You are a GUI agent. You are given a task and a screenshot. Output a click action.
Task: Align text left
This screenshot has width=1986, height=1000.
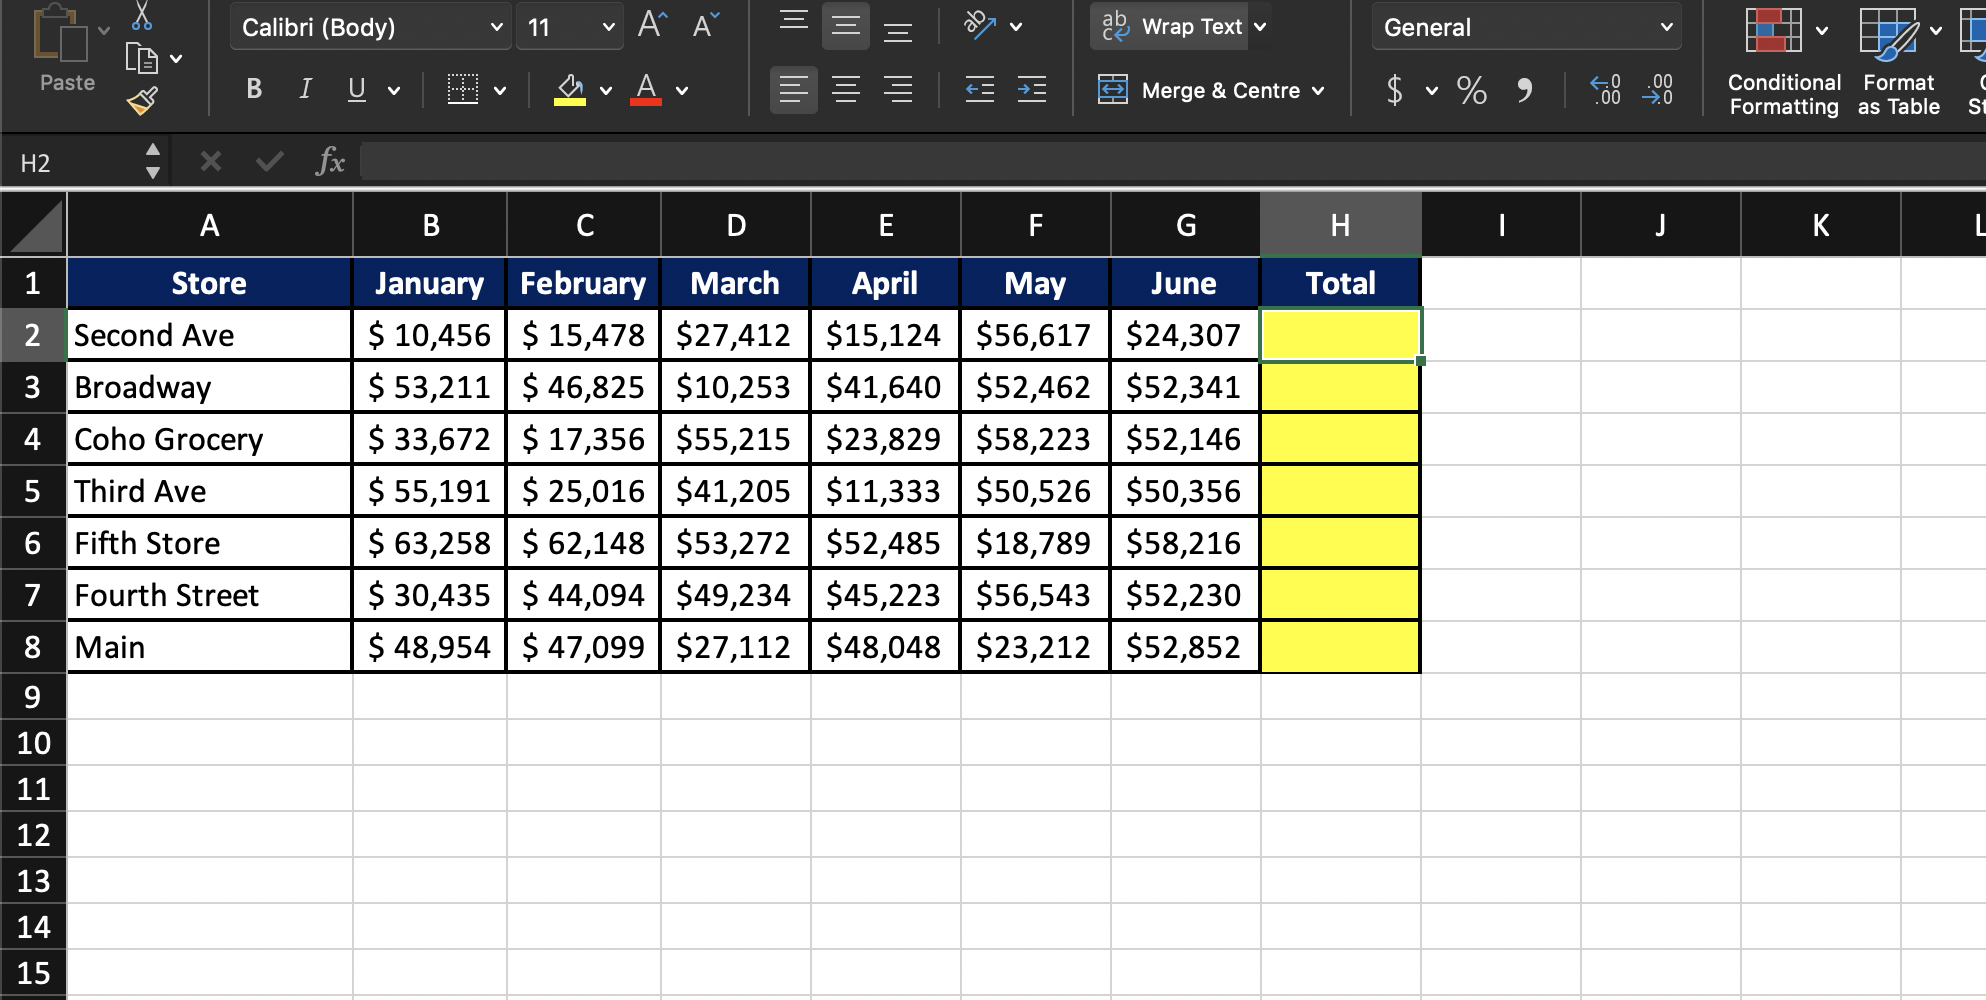pos(794,90)
